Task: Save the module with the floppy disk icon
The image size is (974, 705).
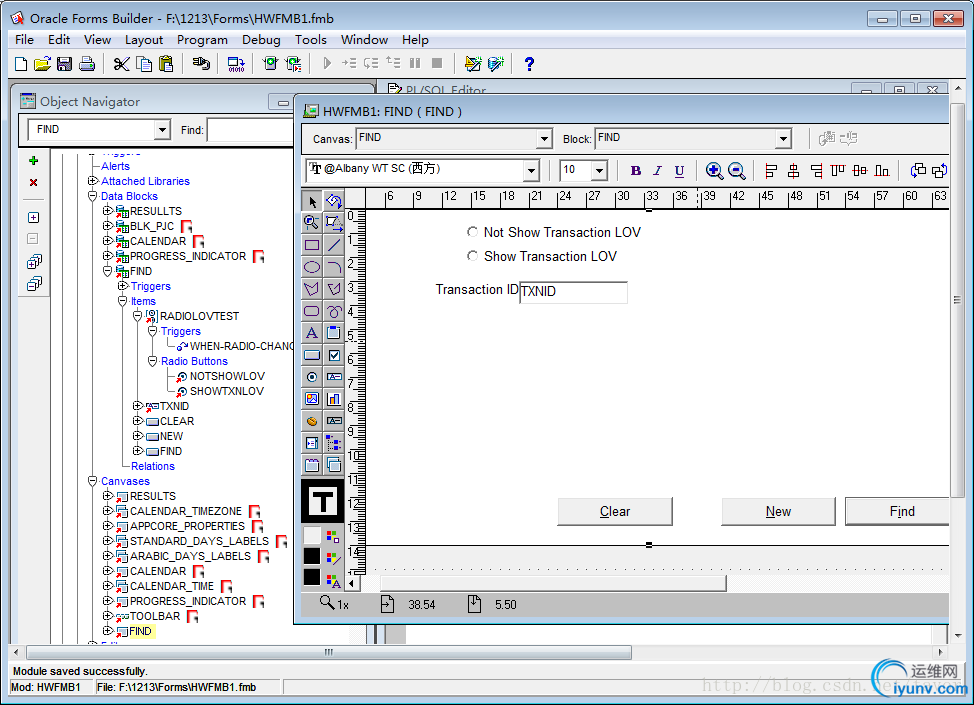Action: click(64, 64)
